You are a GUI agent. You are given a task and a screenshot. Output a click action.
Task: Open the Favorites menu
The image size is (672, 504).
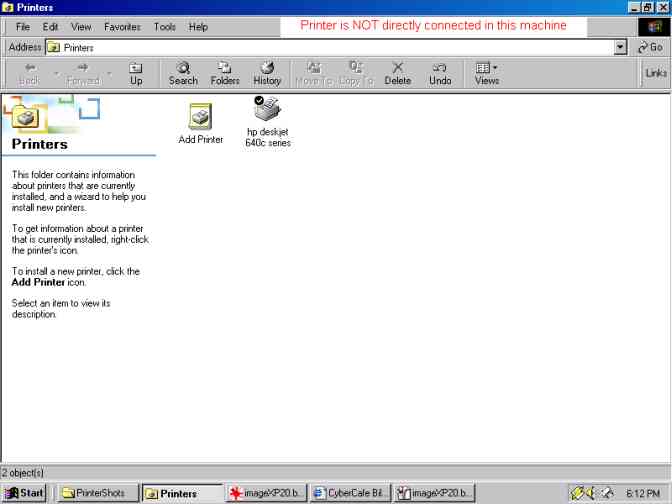pos(122,27)
